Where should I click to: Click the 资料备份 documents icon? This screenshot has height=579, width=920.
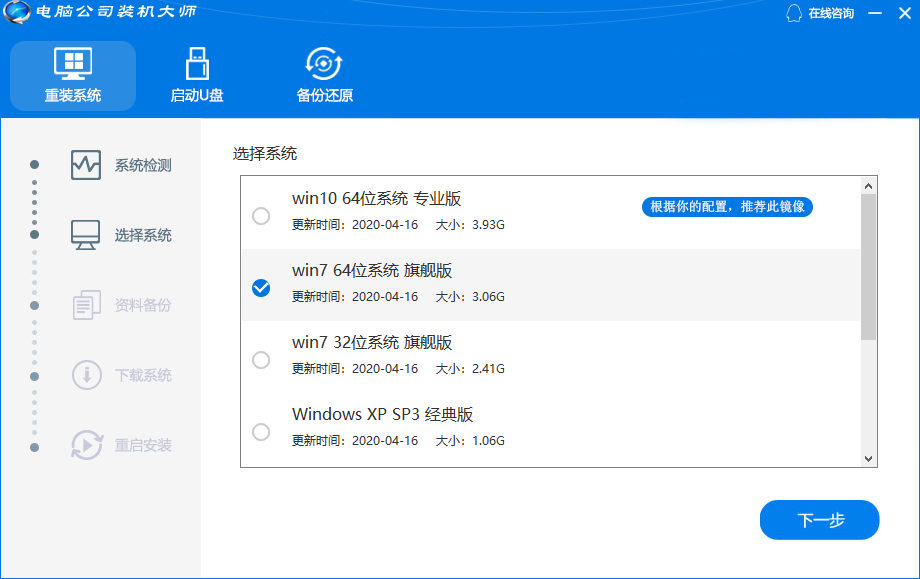tap(86, 305)
